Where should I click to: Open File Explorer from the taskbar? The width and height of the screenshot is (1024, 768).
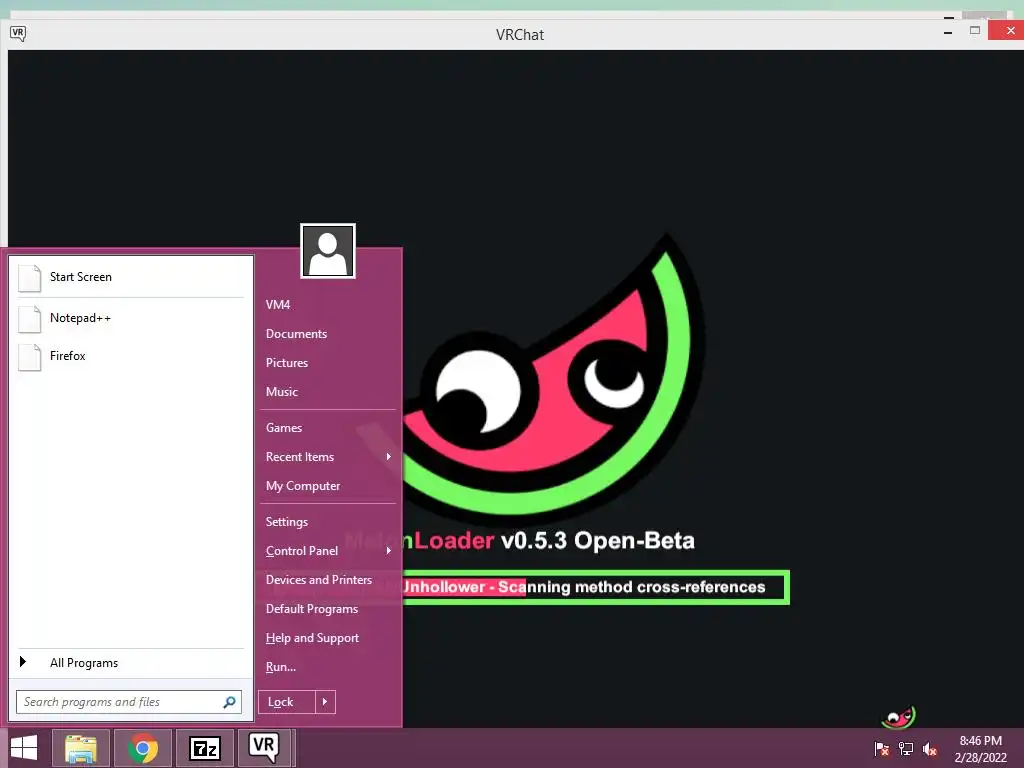81,748
